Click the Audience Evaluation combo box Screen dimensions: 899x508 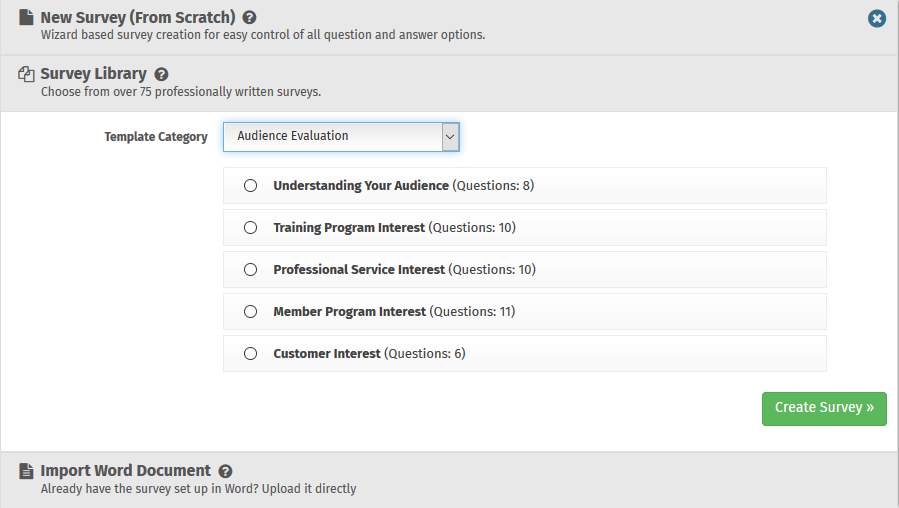click(x=332, y=137)
